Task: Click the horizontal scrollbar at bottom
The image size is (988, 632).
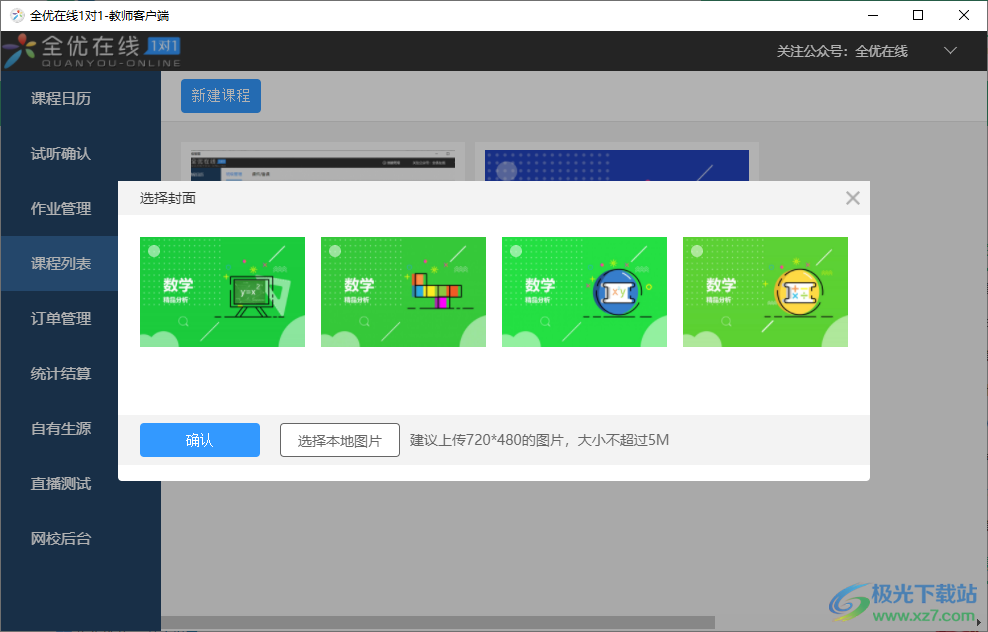Action: tap(438, 623)
